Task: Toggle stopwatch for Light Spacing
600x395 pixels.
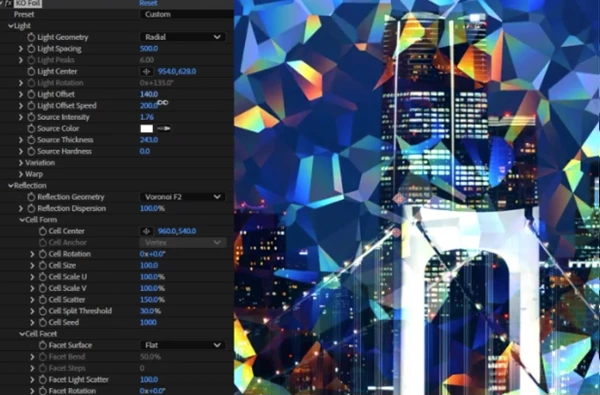Action: click(x=31, y=49)
